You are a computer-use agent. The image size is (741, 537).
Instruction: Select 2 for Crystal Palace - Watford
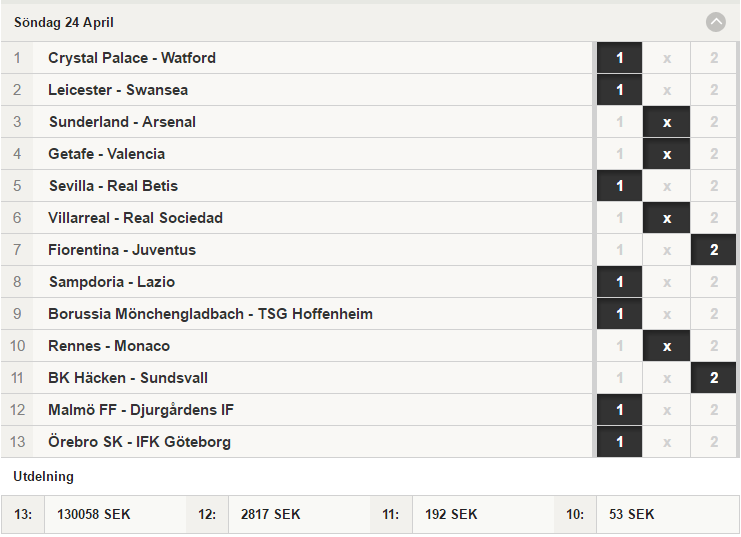714,58
